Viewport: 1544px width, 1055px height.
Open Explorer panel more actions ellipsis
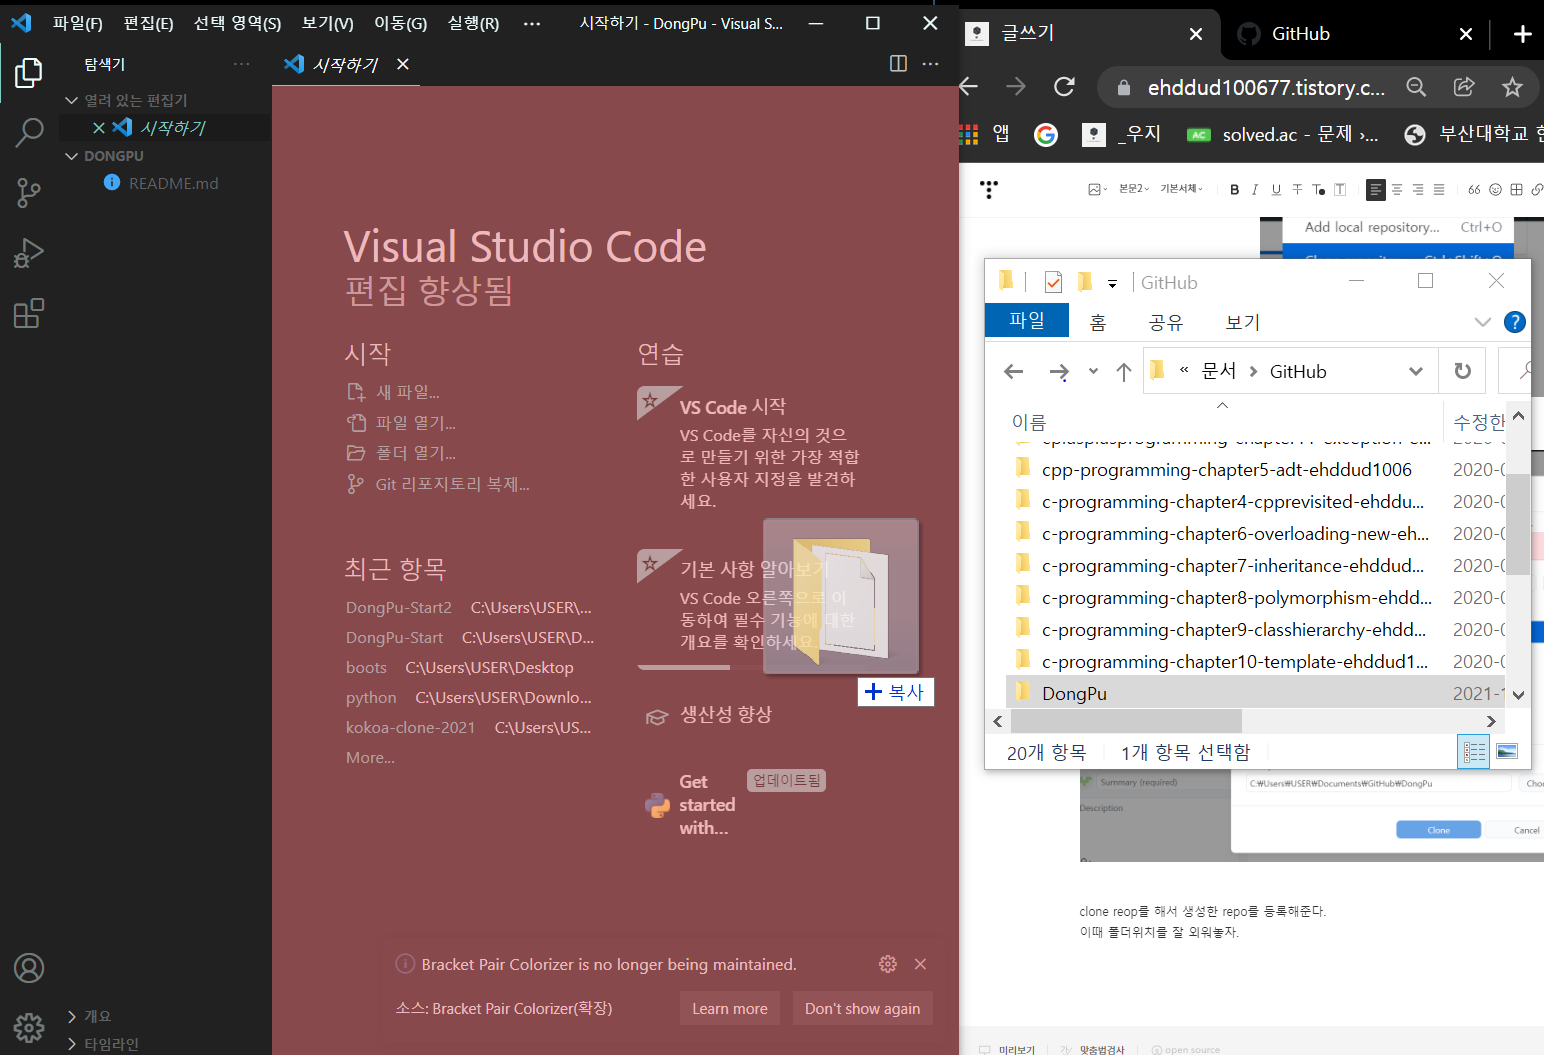(241, 64)
